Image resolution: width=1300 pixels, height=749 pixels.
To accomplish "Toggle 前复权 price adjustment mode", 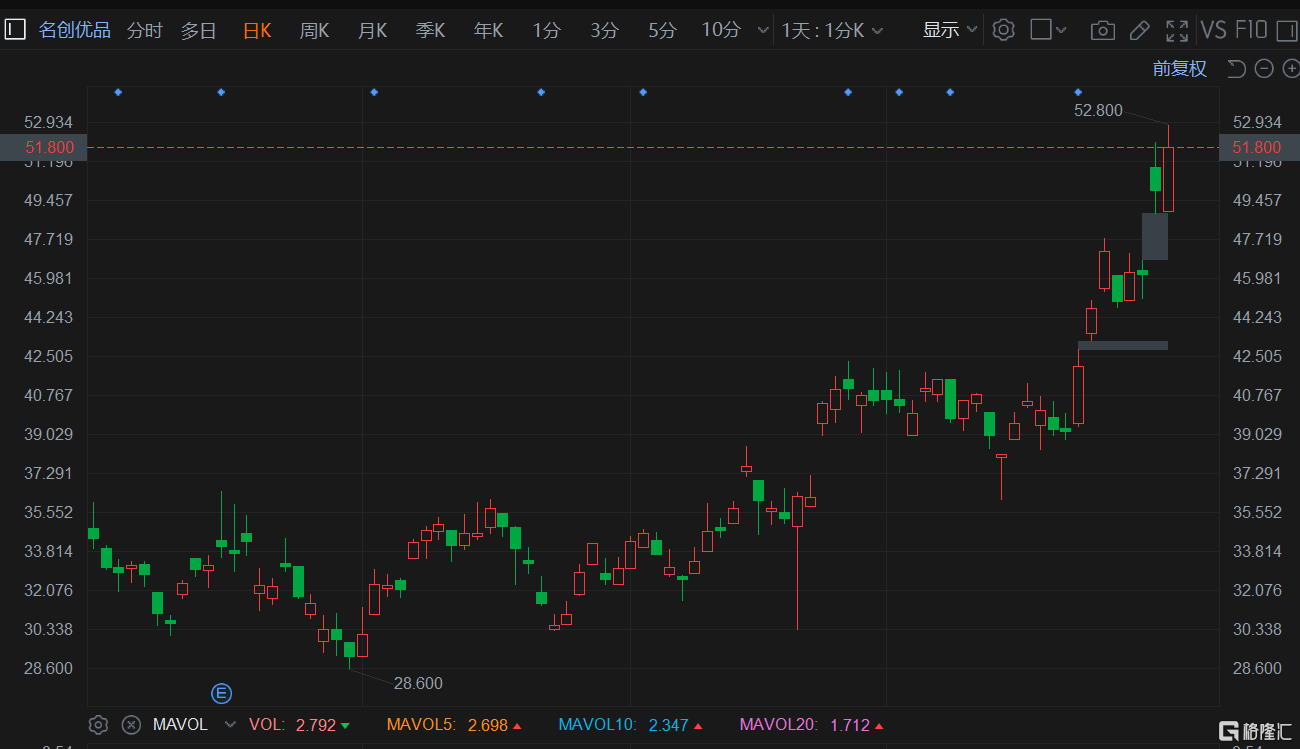I will [1179, 68].
